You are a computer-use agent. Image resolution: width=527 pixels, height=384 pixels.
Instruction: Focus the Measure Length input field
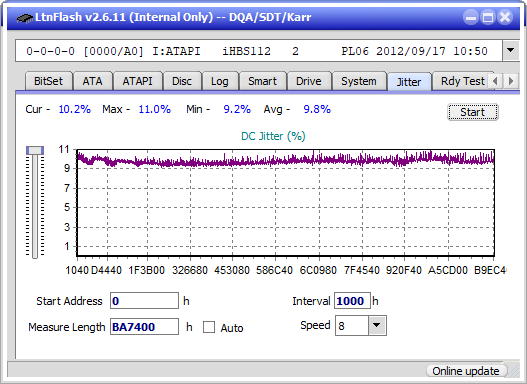(144, 327)
